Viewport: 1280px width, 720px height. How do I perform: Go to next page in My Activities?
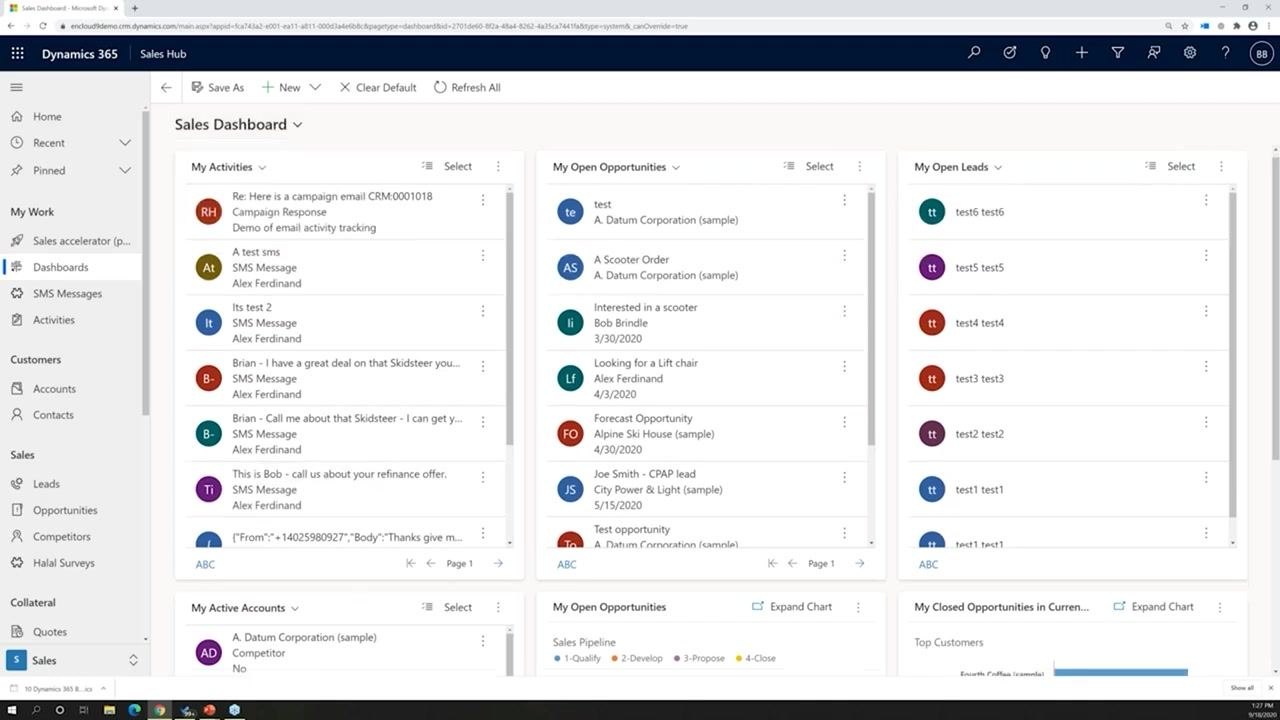(498, 563)
